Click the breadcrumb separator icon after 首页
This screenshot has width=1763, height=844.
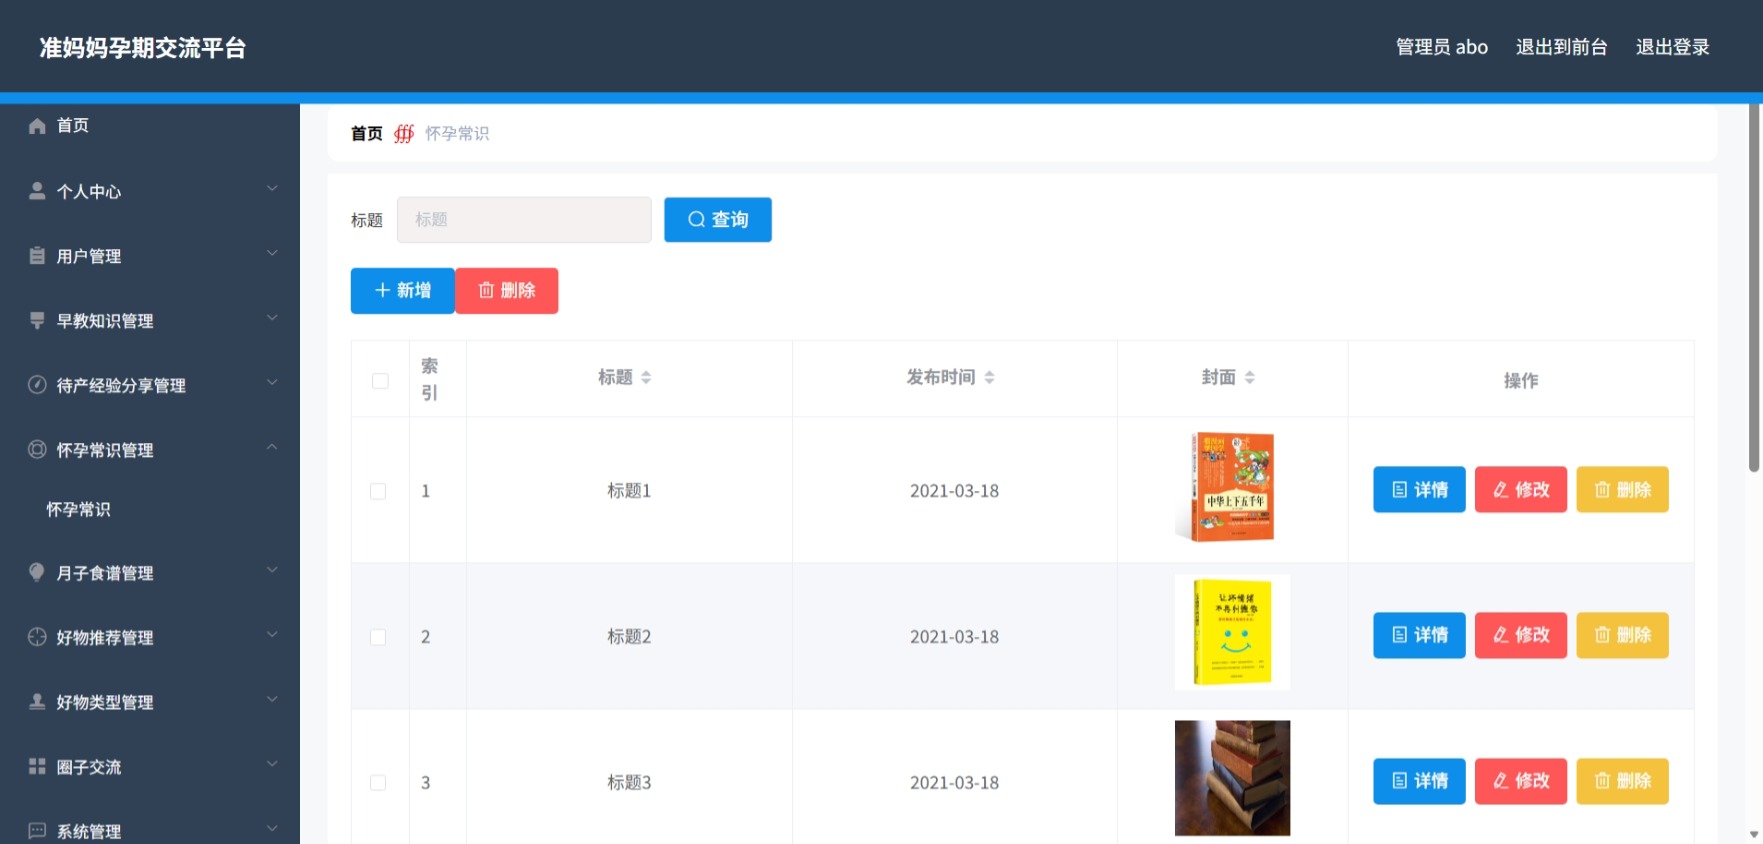(404, 134)
